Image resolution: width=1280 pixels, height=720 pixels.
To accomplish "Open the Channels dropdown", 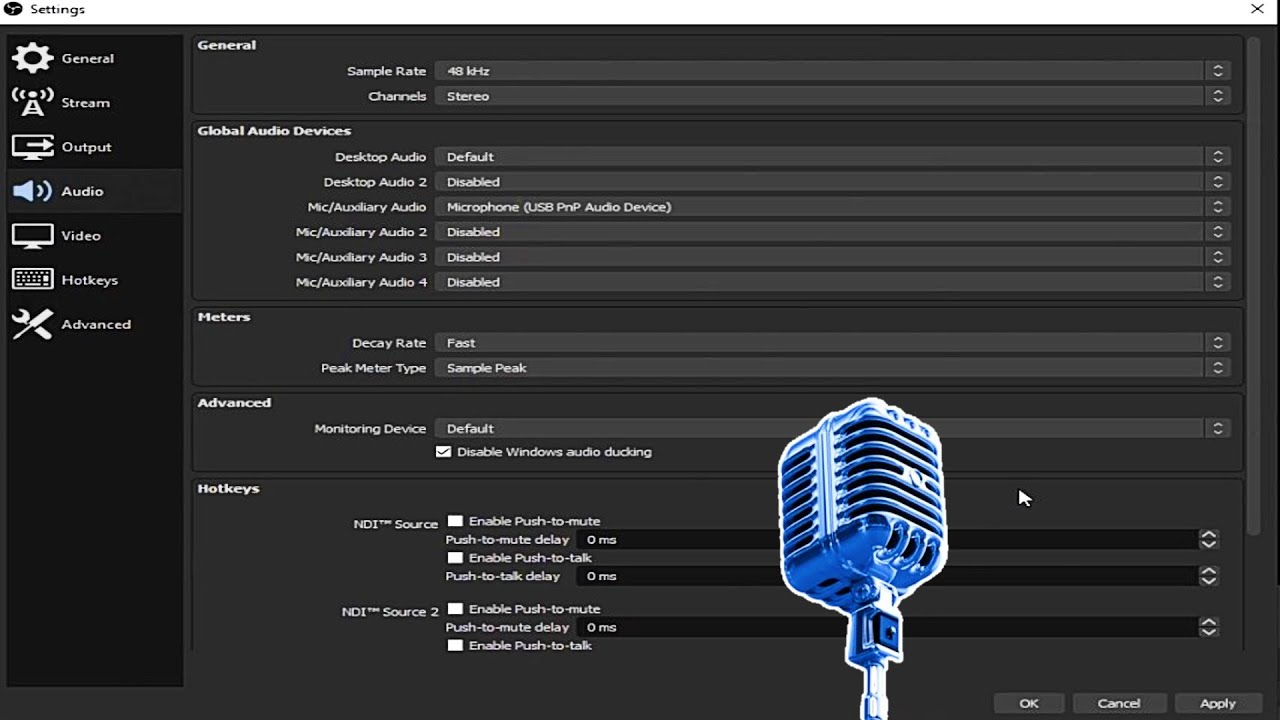I will [x=832, y=96].
